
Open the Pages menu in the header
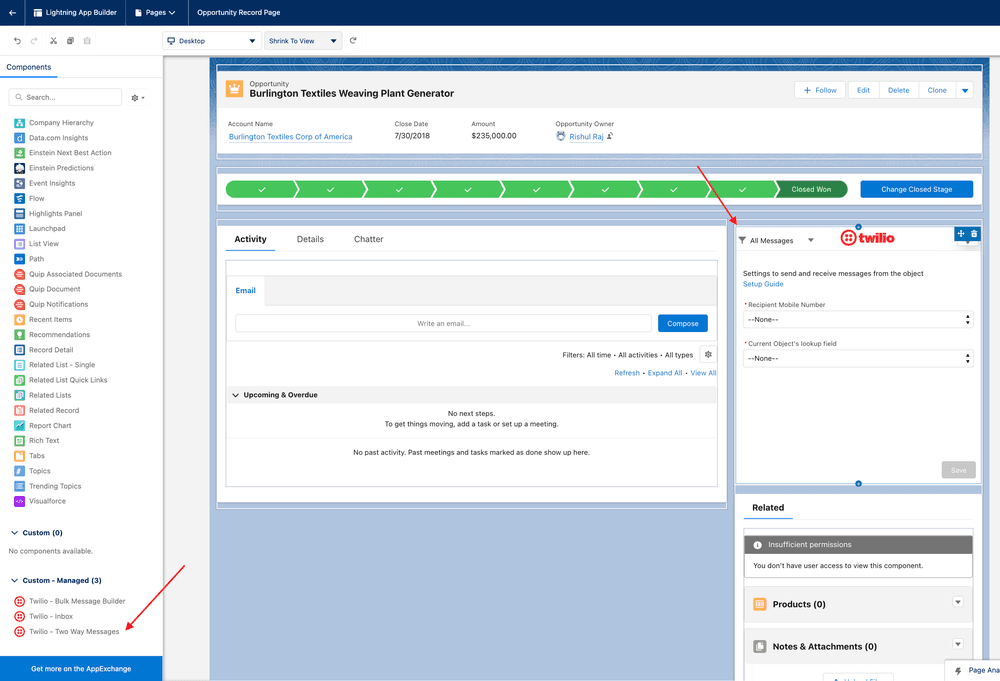(156, 12)
